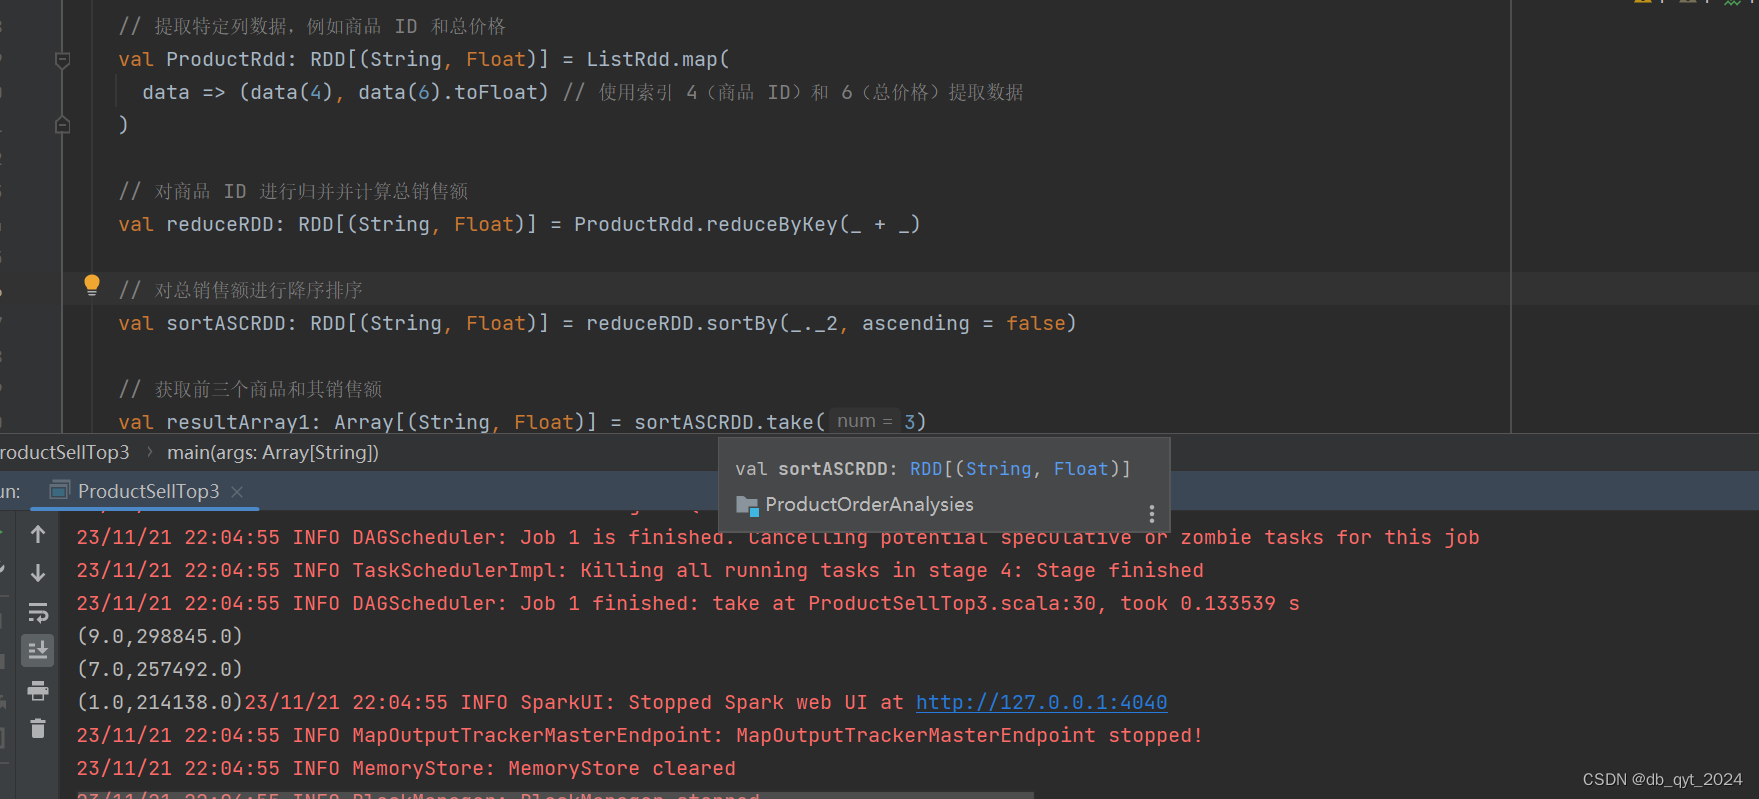
Task: Click 'sortBy' in the sortASCRDD line
Action: [742, 323]
